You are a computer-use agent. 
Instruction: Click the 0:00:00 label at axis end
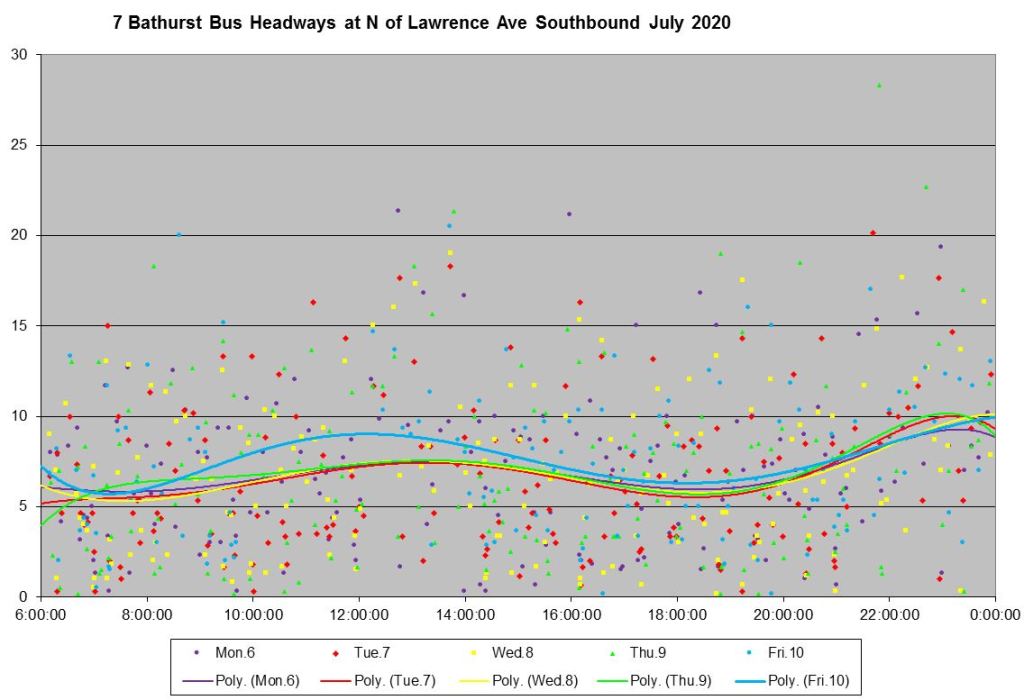click(994, 612)
